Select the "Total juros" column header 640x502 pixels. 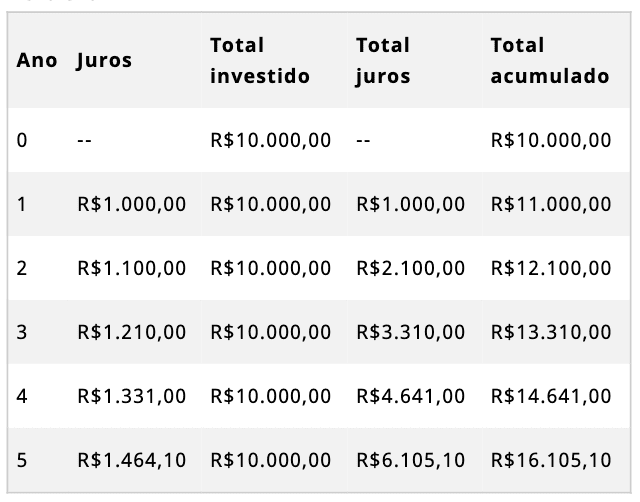click(383, 60)
